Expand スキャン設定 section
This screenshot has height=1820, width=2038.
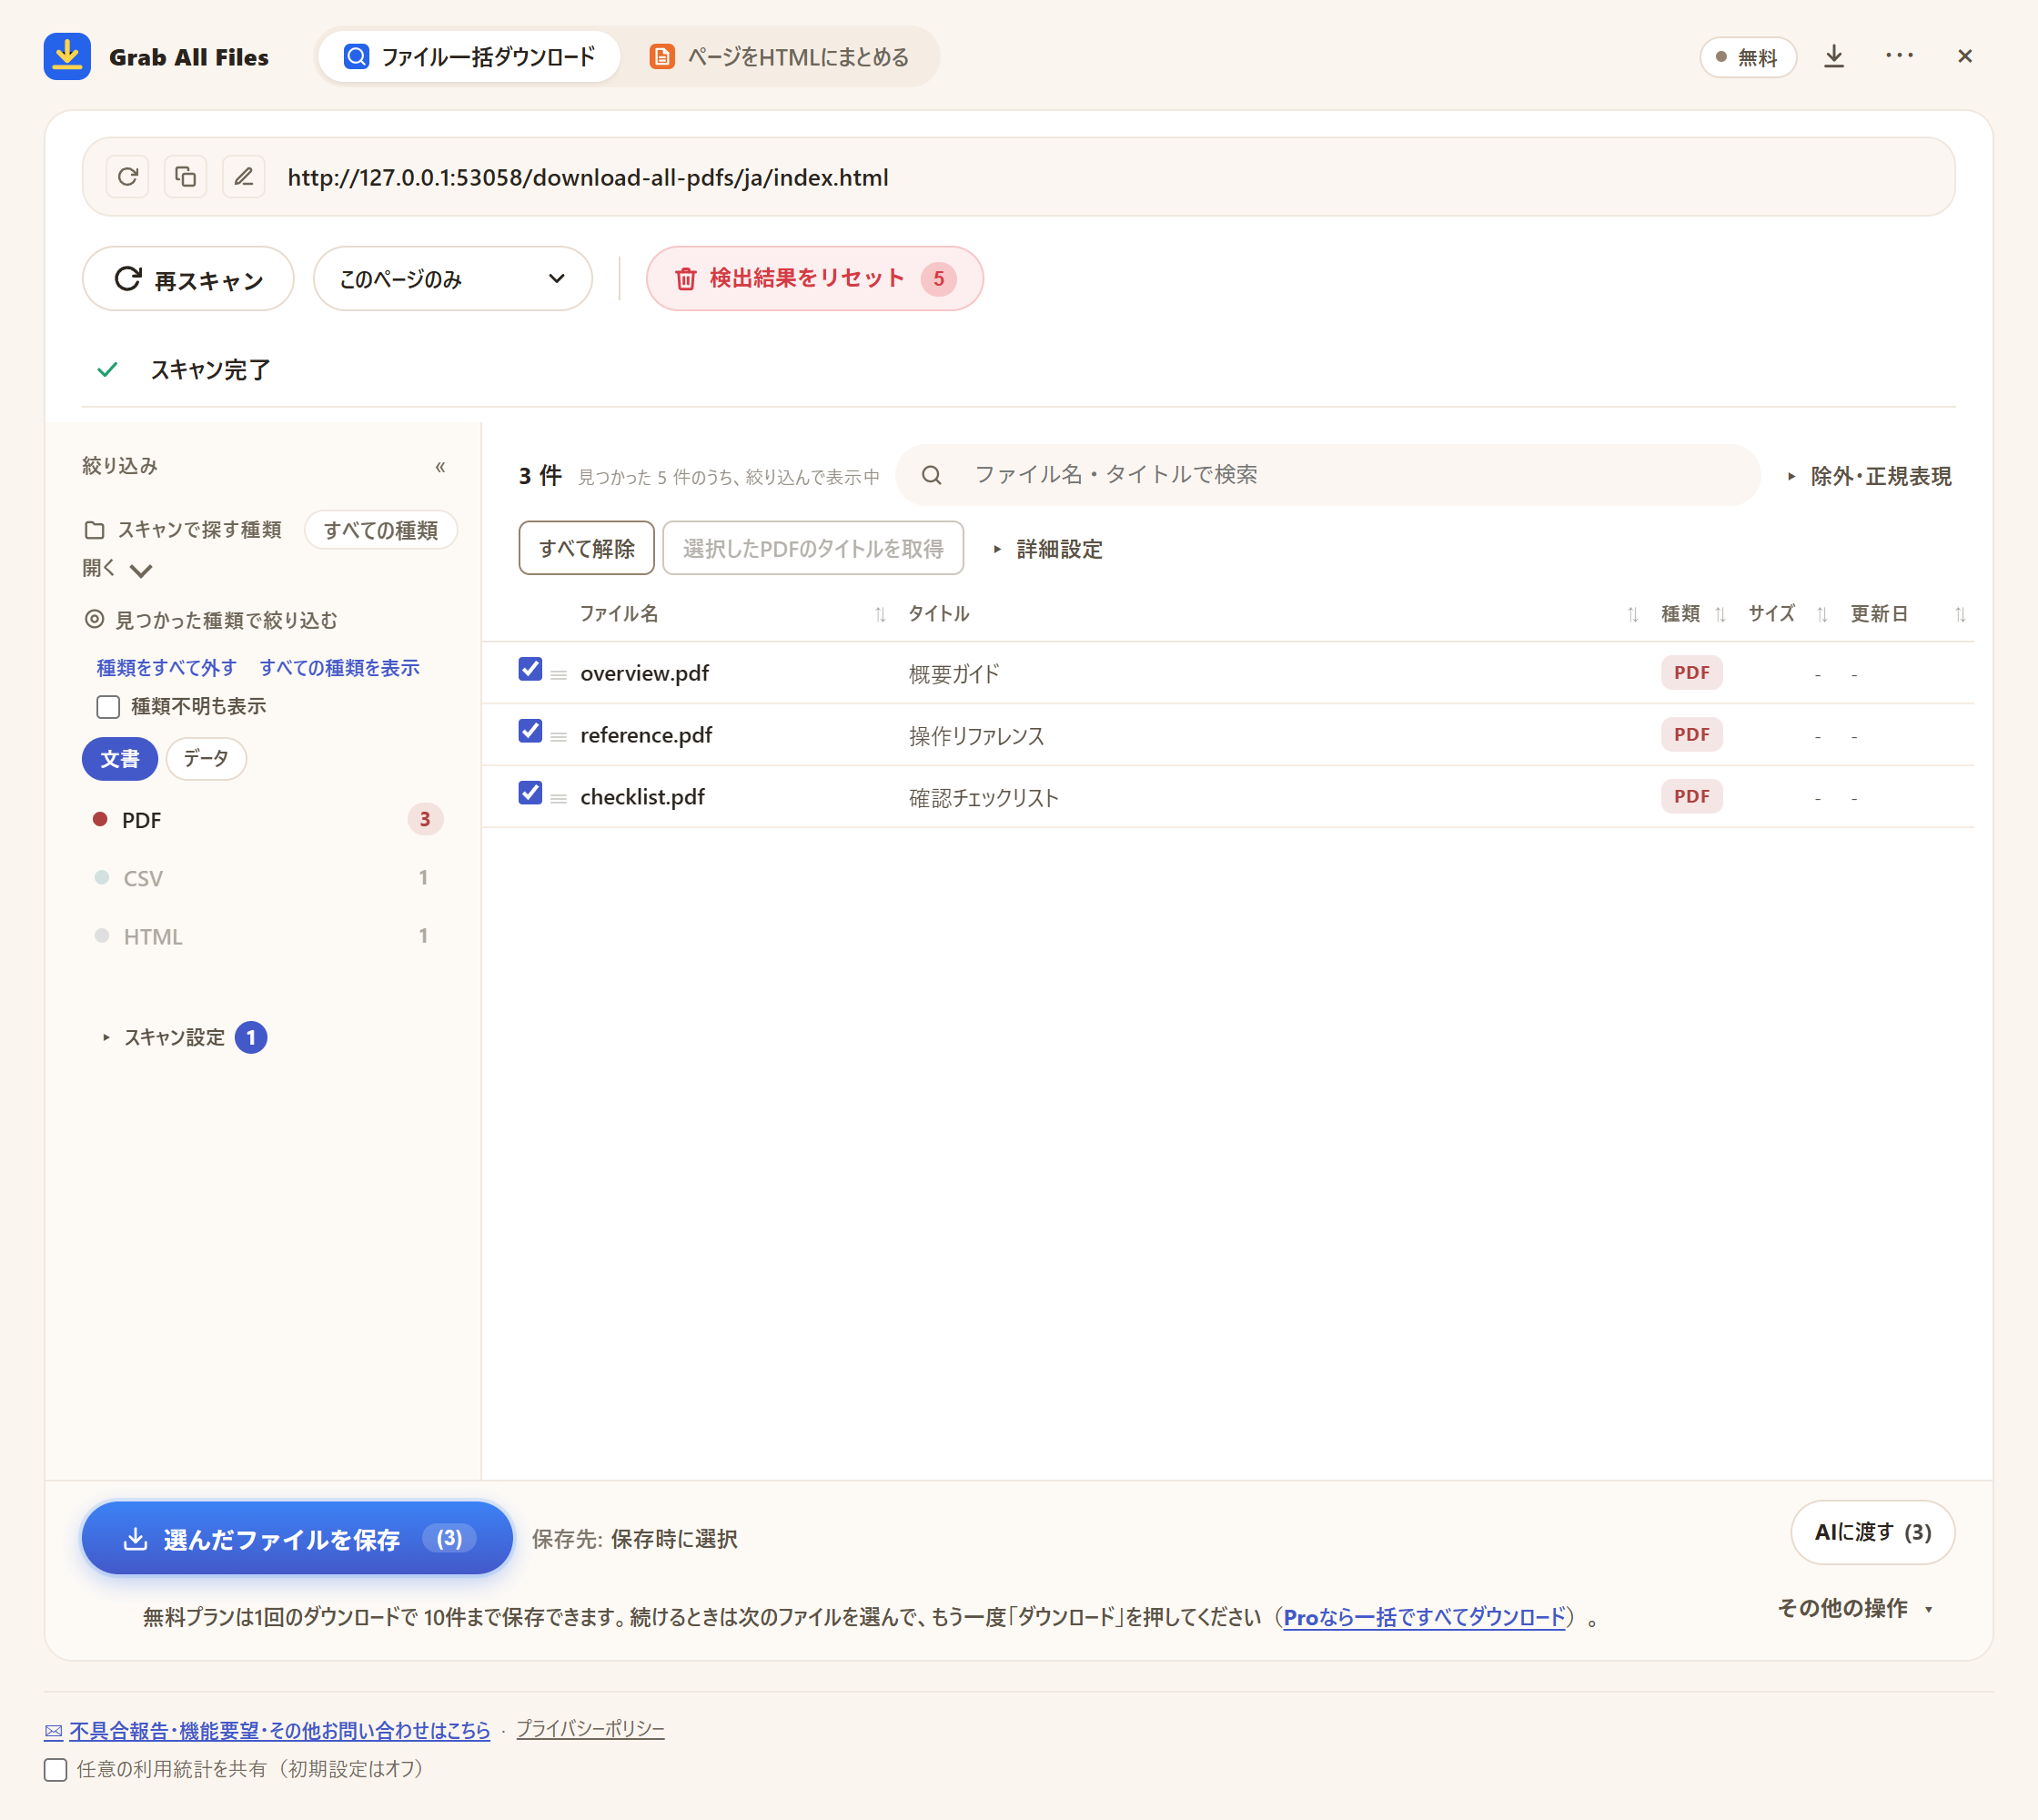[x=183, y=1038]
